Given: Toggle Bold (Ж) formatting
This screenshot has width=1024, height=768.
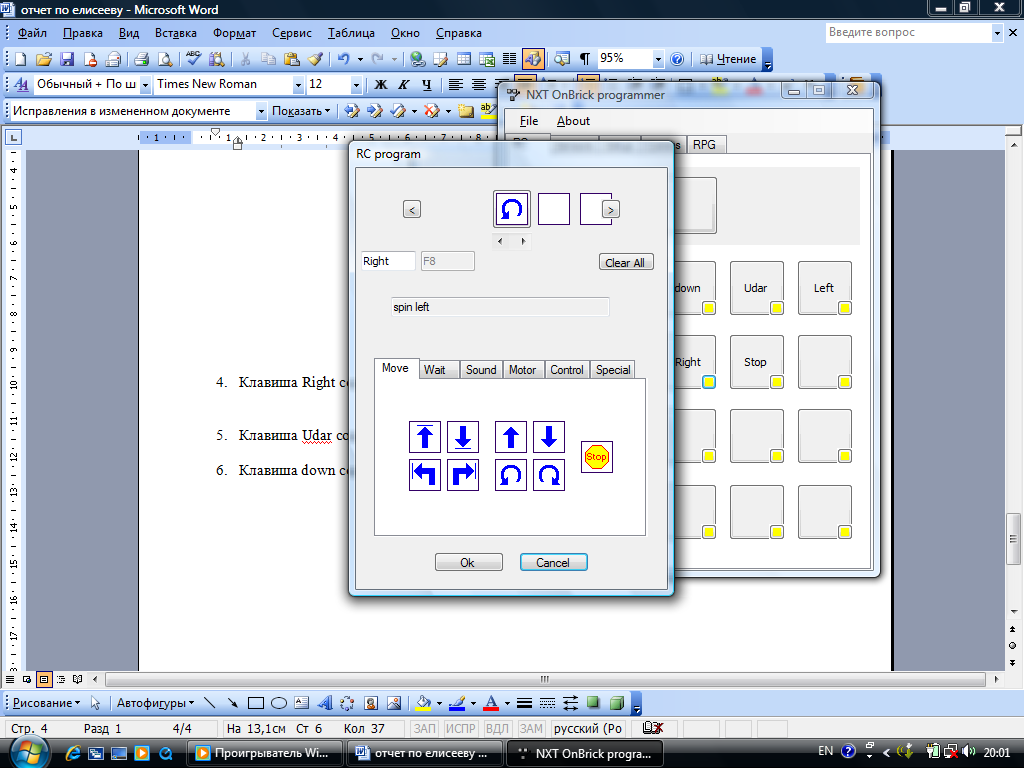Looking at the screenshot, I should tap(381, 85).
